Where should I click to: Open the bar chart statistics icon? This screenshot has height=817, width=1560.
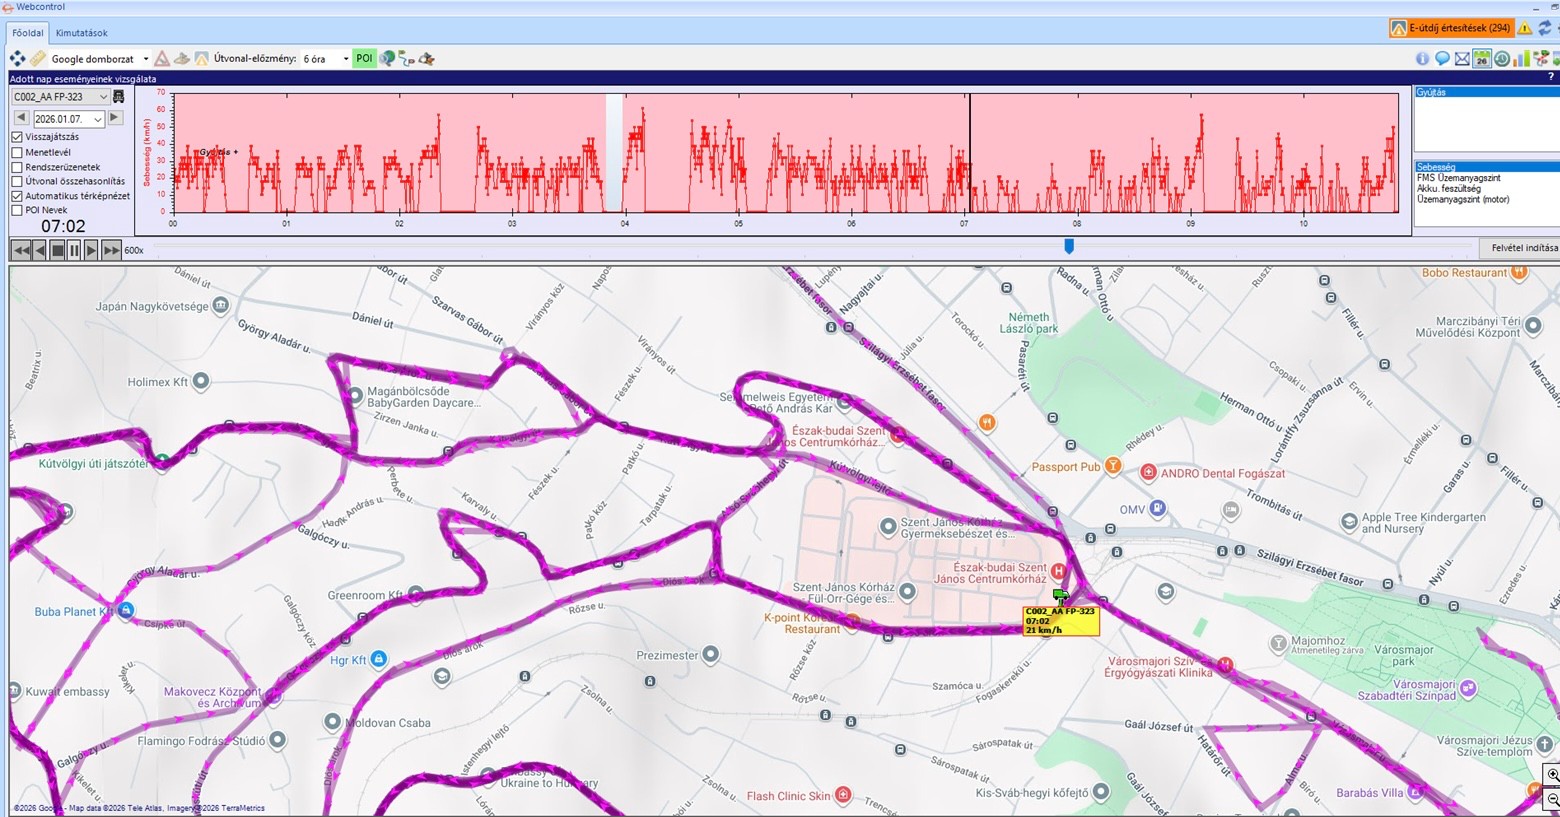(x=1521, y=59)
